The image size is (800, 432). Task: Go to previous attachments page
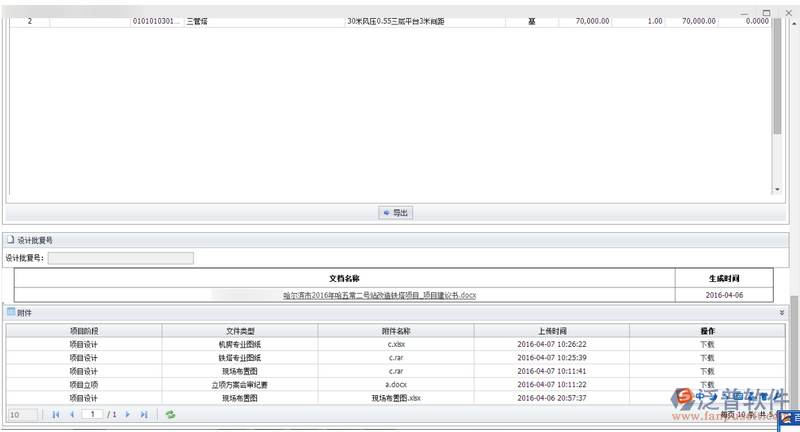[72, 415]
